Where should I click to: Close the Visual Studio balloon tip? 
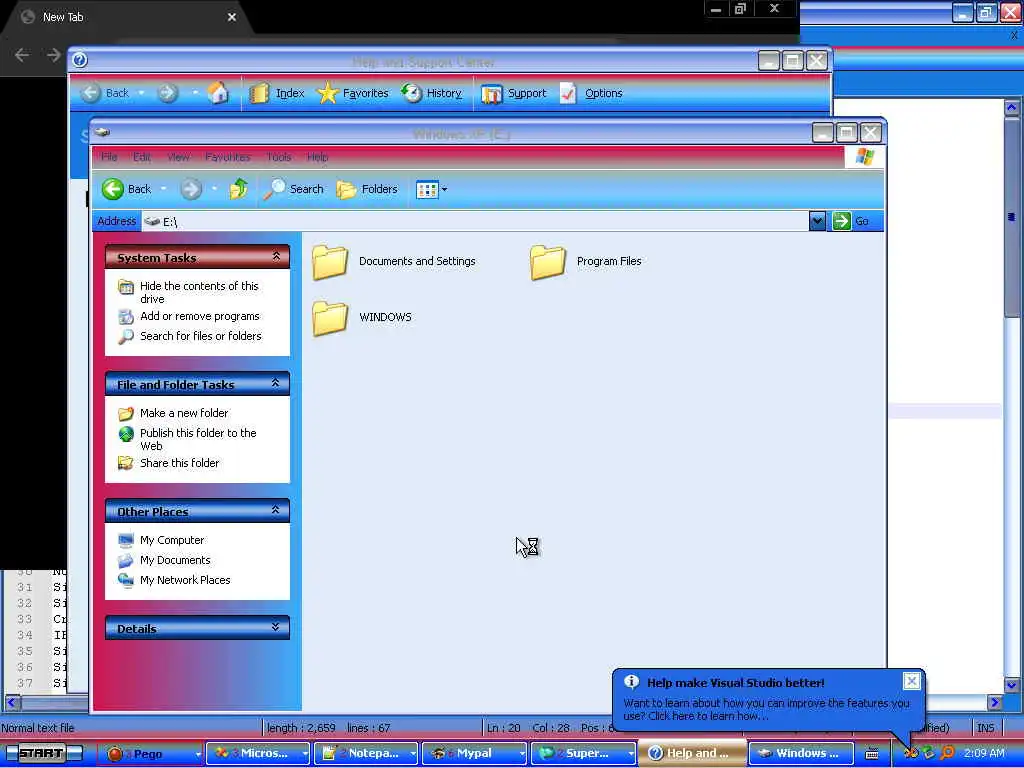click(x=912, y=681)
